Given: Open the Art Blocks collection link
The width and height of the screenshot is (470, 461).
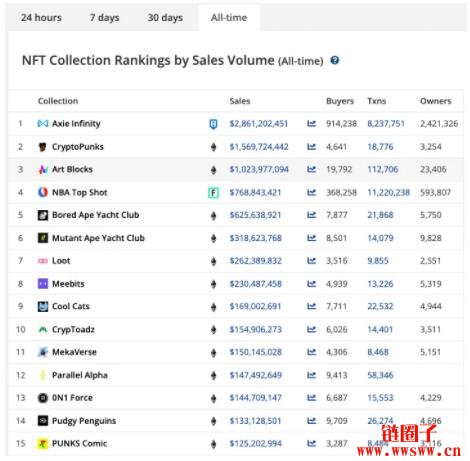Looking at the screenshot, I should 72,169.
